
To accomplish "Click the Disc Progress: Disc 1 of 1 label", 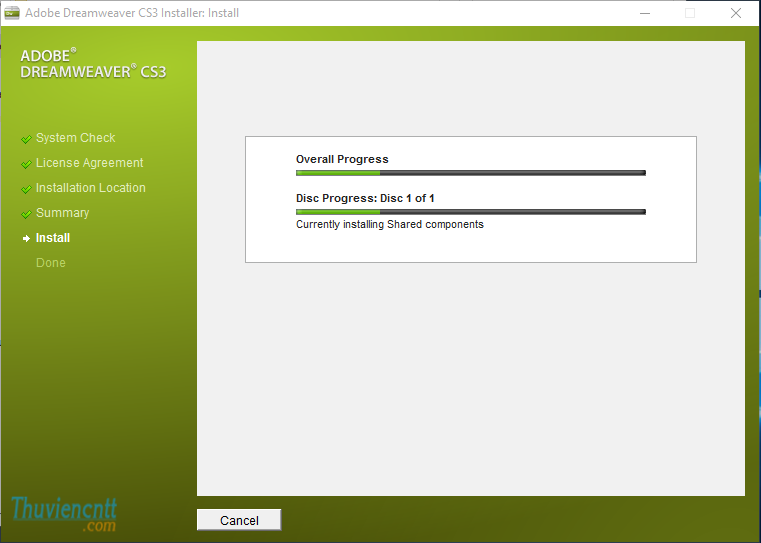I will (x=365, y=198).
